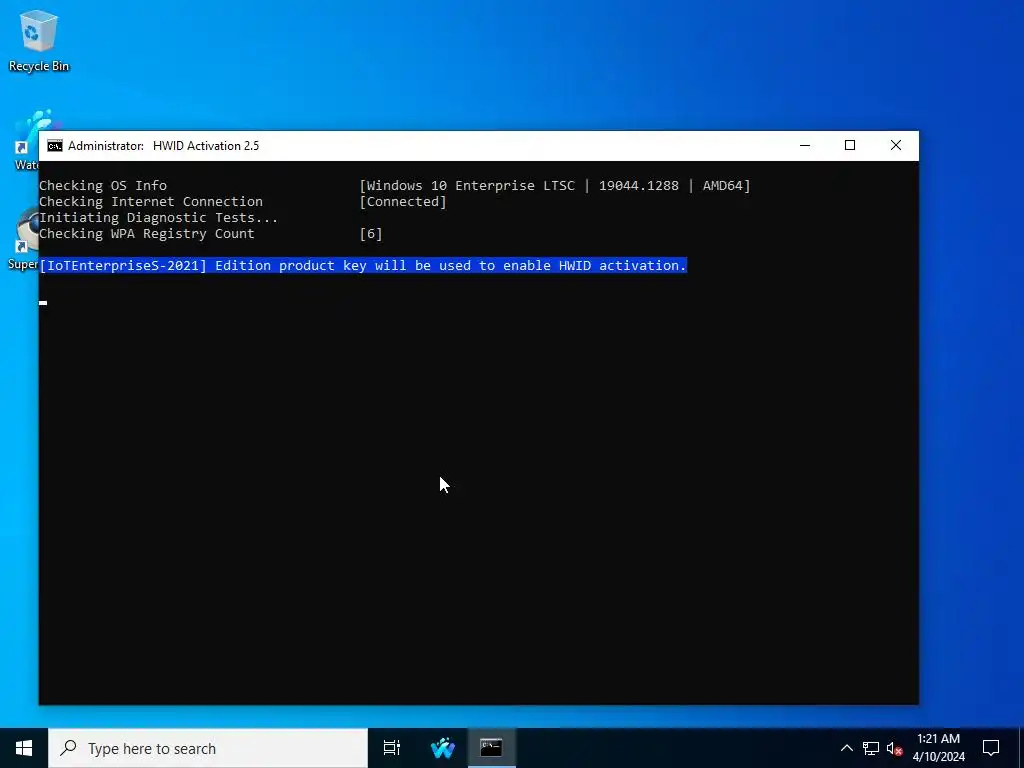
Task: Click the taskbar search box
Action: pyautogui.click(x=208, y=748)
